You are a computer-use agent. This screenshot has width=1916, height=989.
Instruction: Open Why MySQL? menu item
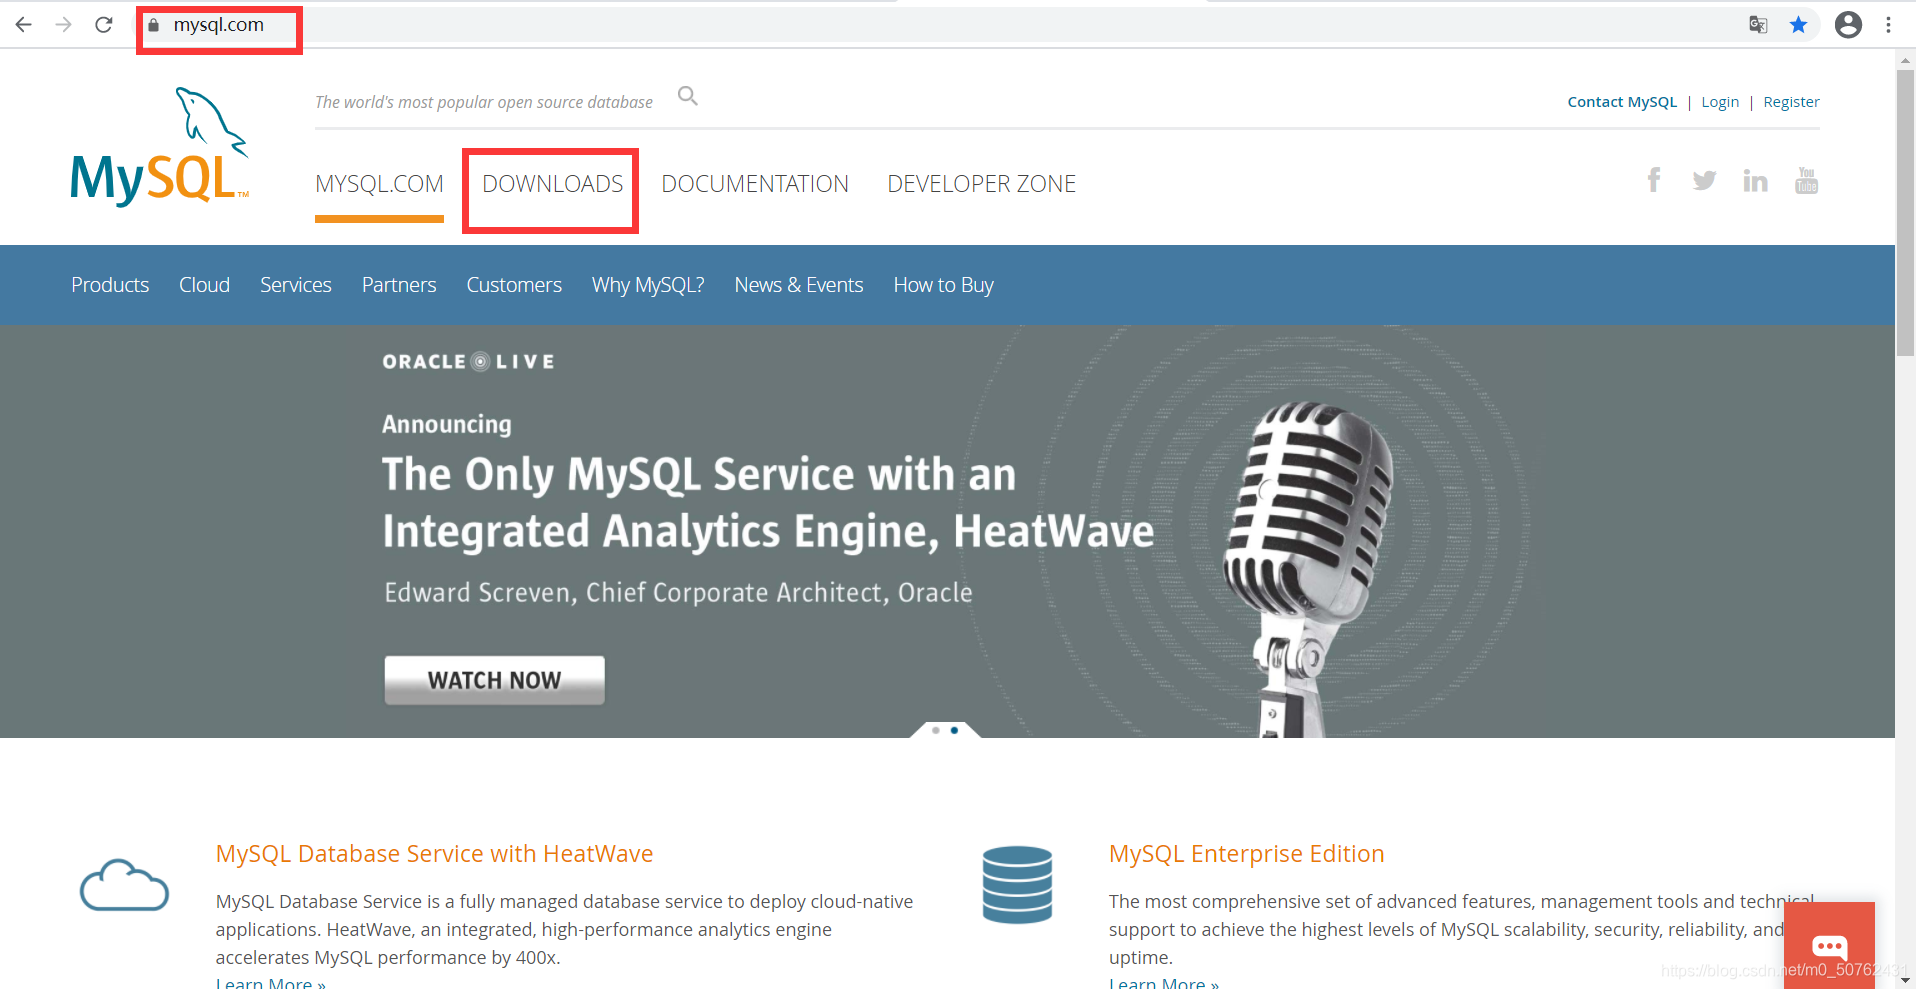coord(648,285)
